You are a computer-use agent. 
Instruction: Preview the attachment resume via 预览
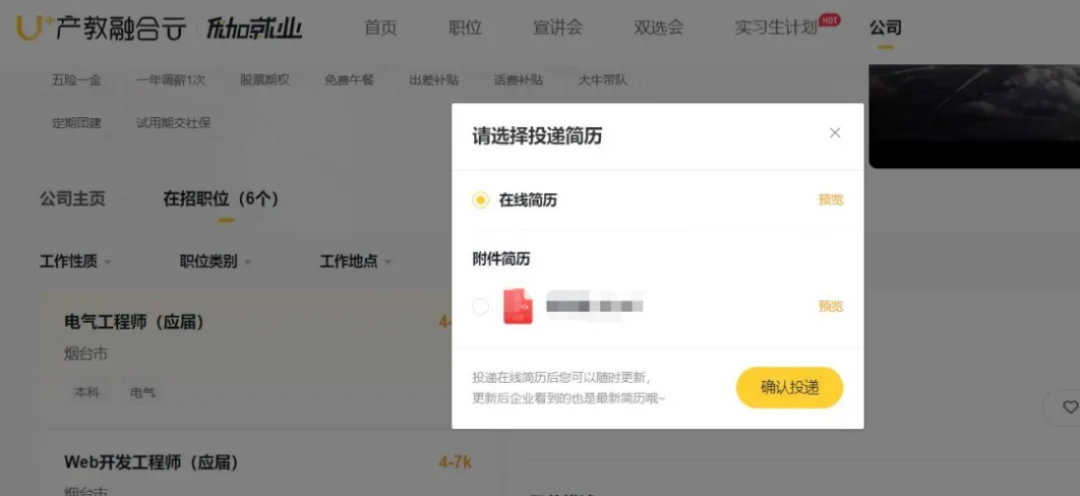(x=830, y=306)
